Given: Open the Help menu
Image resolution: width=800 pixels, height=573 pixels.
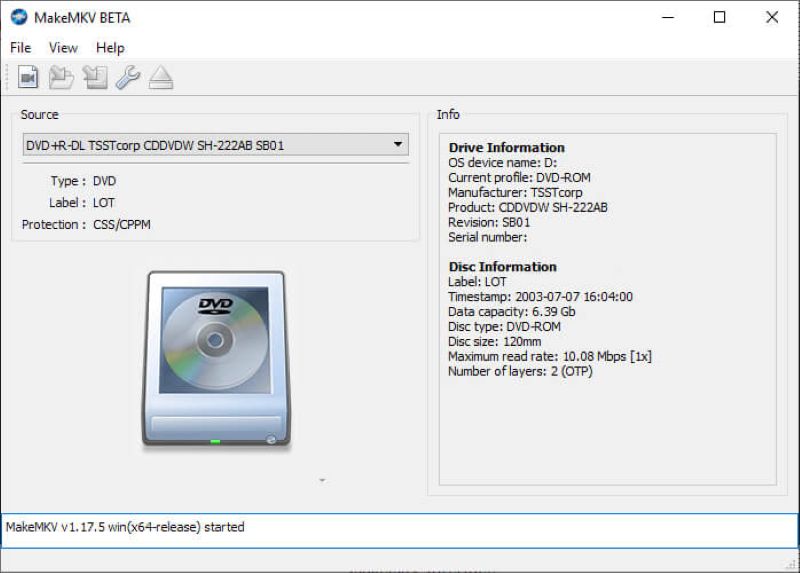Looking at the screenshot, I should [110, 47].
